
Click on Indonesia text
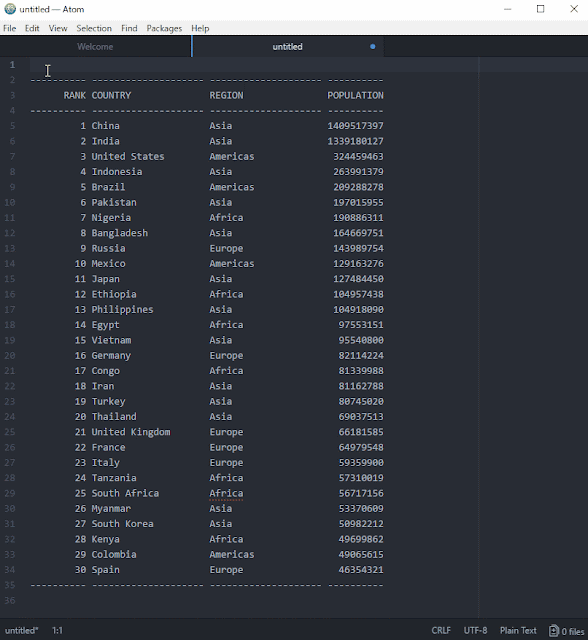117,172
